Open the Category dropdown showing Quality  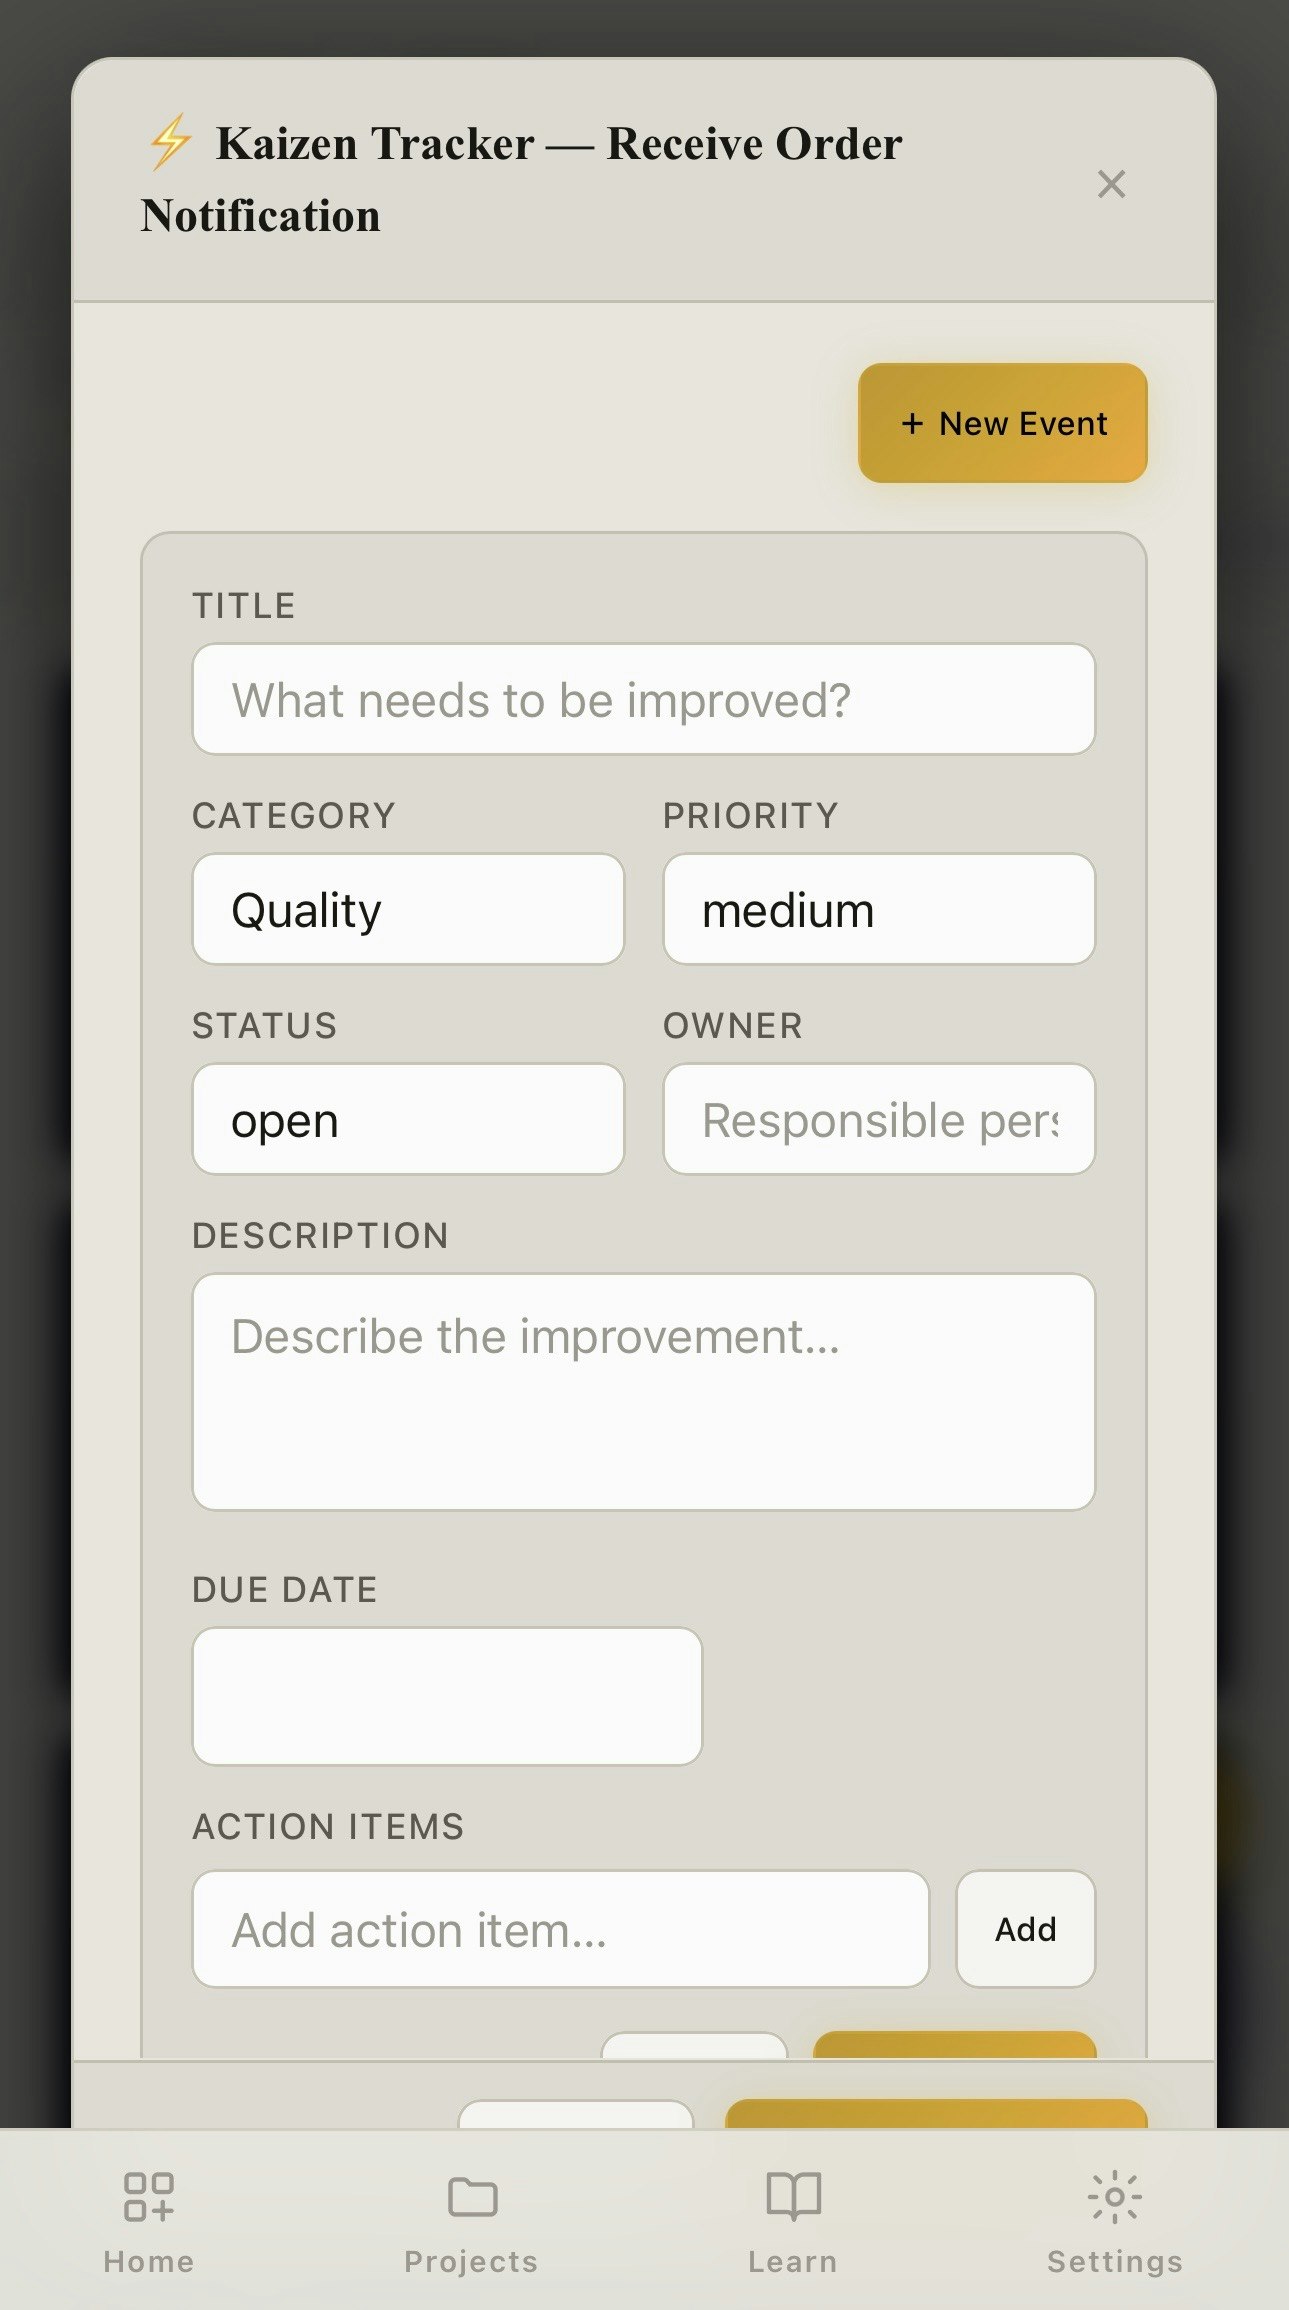click(x=408, y=909)
